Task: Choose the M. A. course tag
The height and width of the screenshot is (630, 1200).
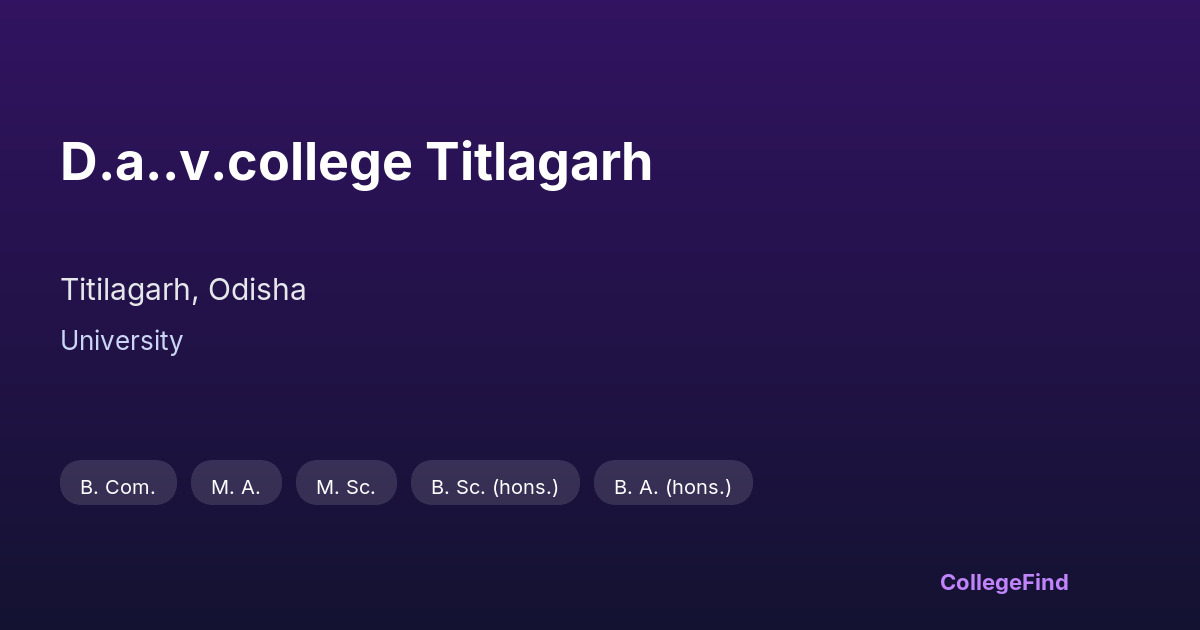Action: pyautogui.click(x=236, y=487)
